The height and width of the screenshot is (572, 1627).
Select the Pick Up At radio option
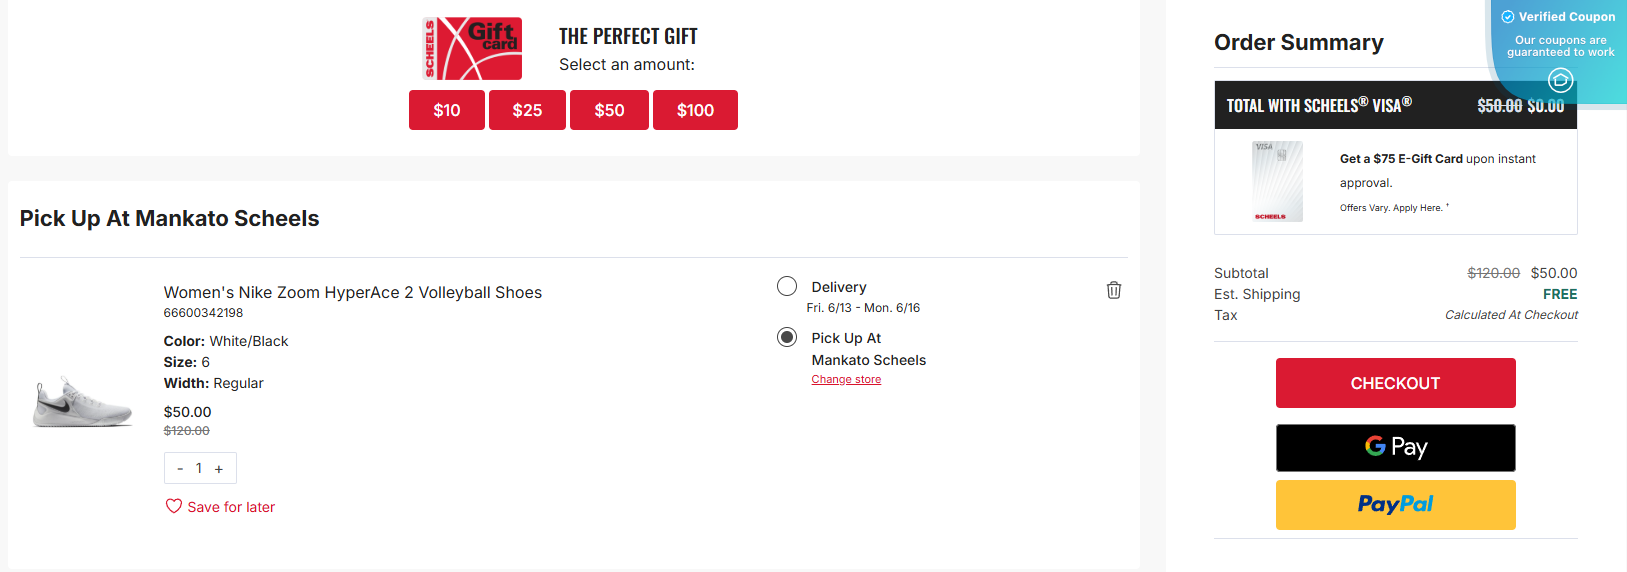(787, 337)
